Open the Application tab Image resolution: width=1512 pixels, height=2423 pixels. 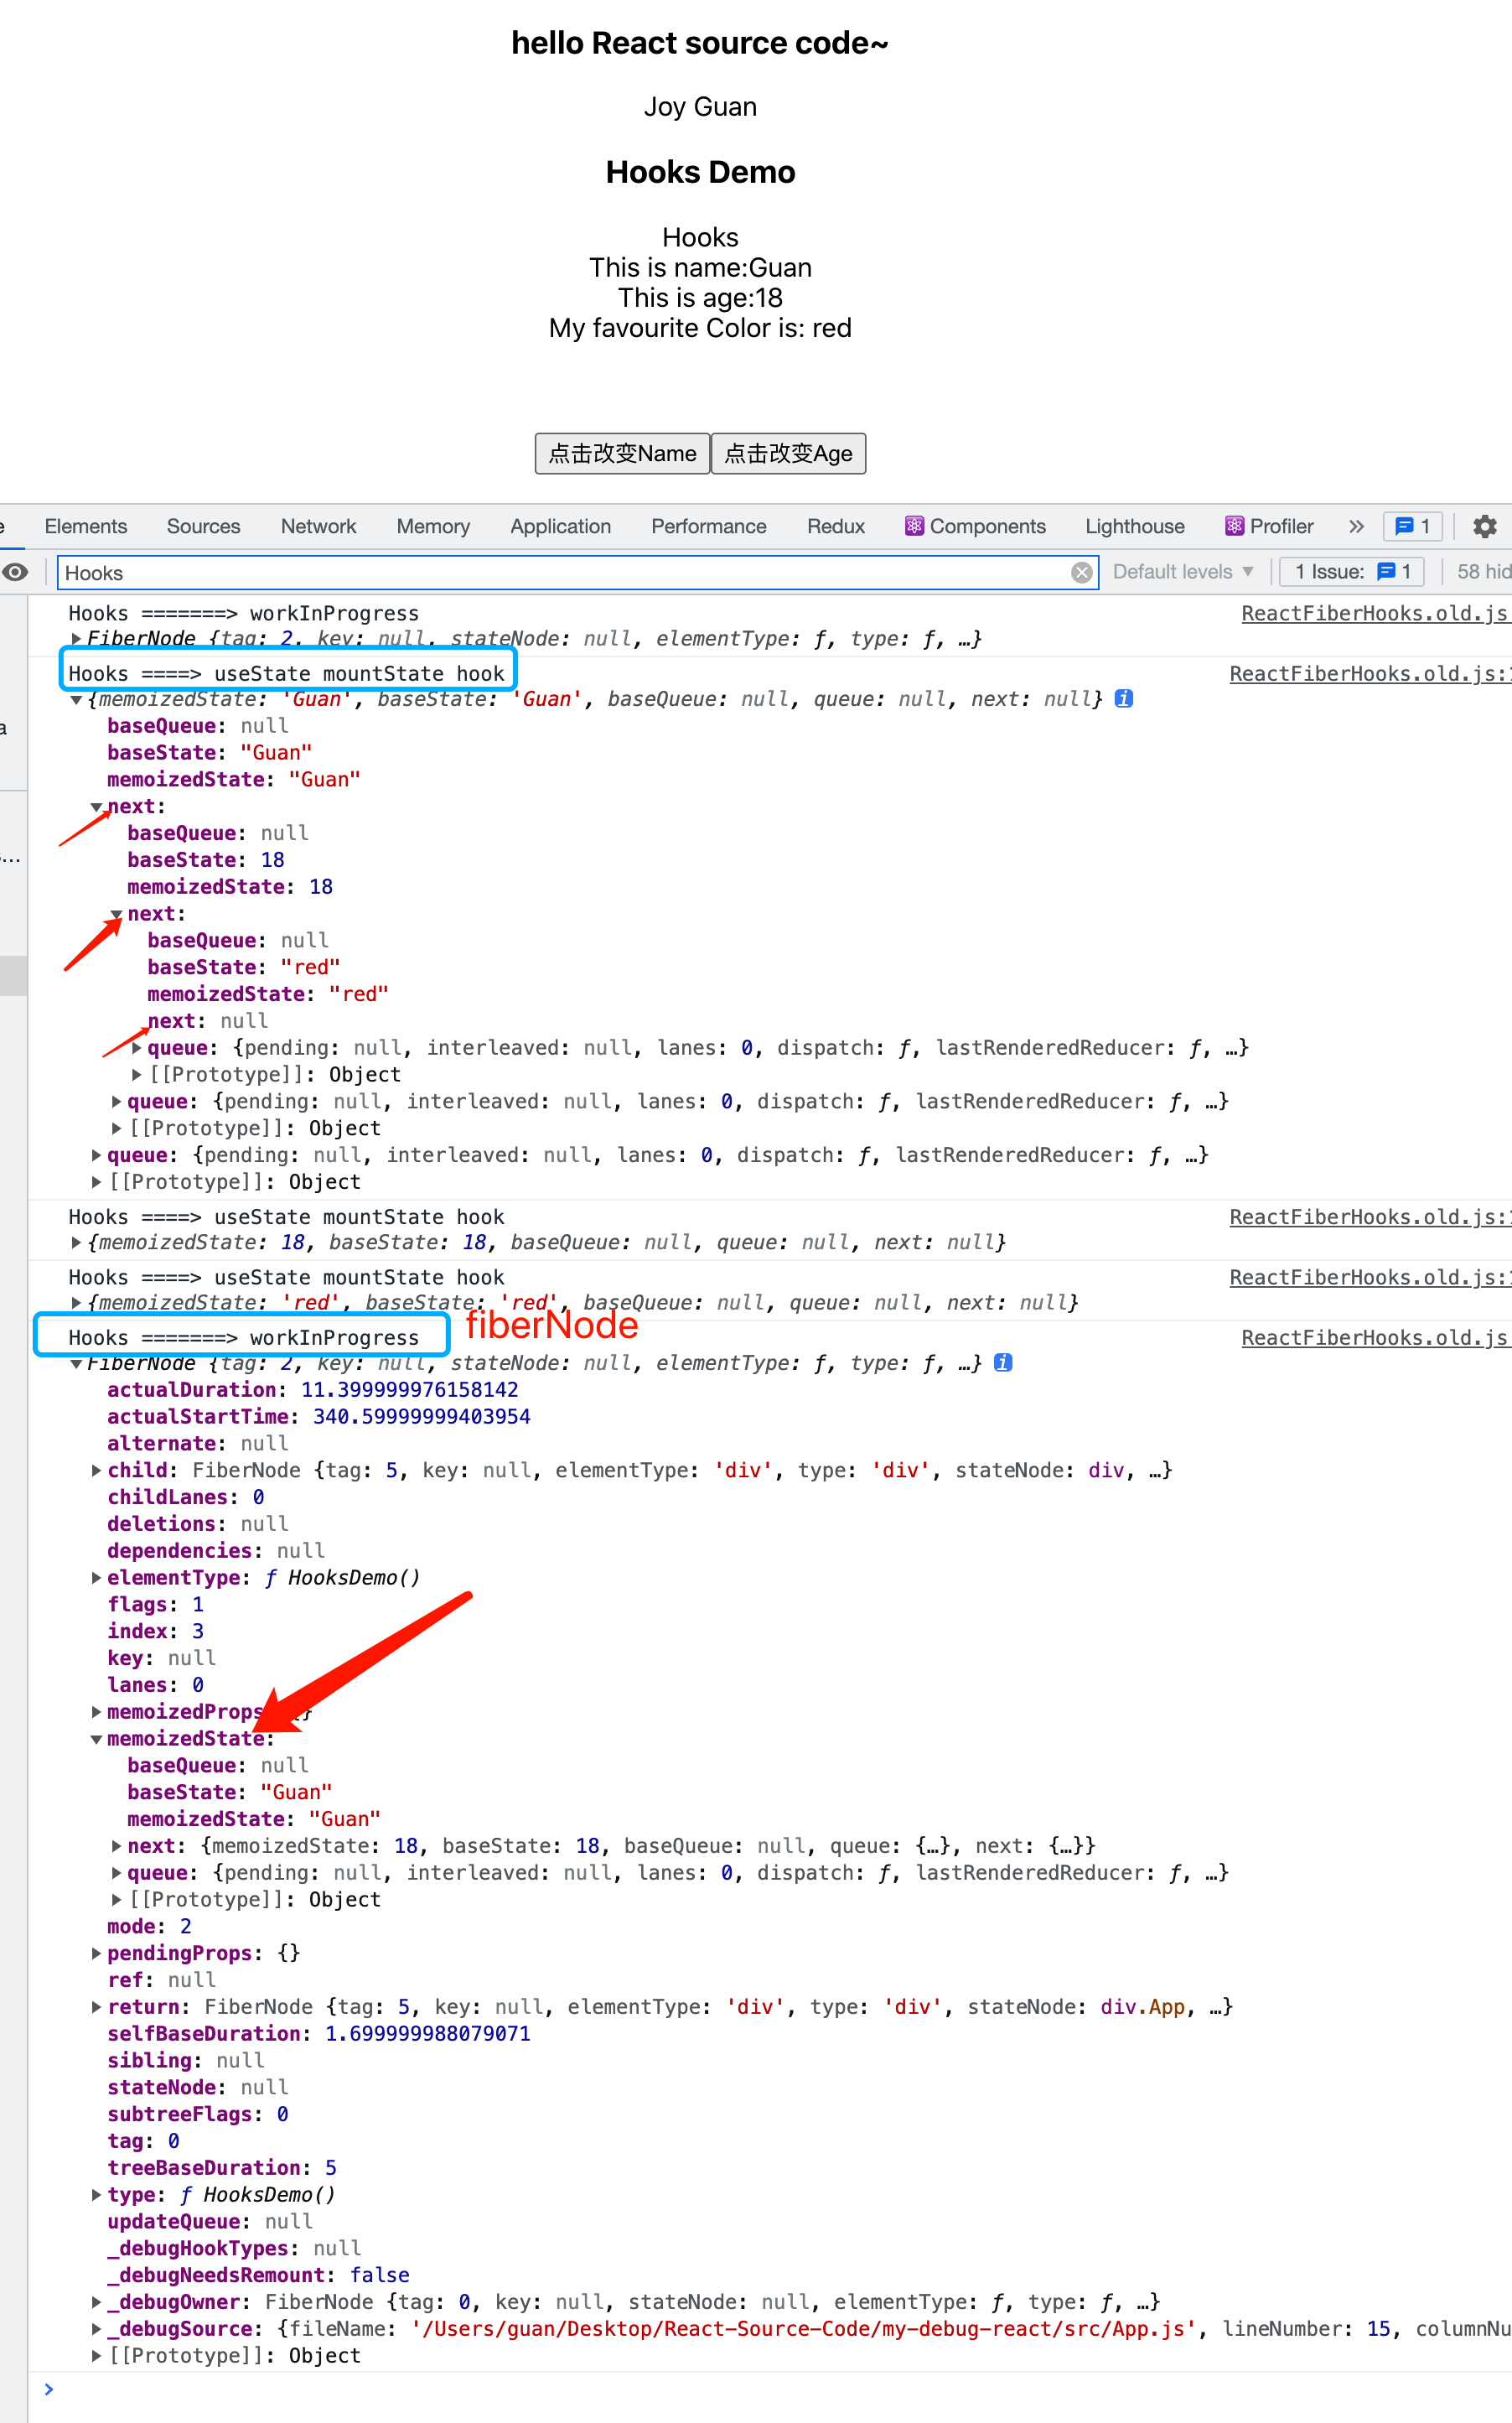click(x=560, y=526)
